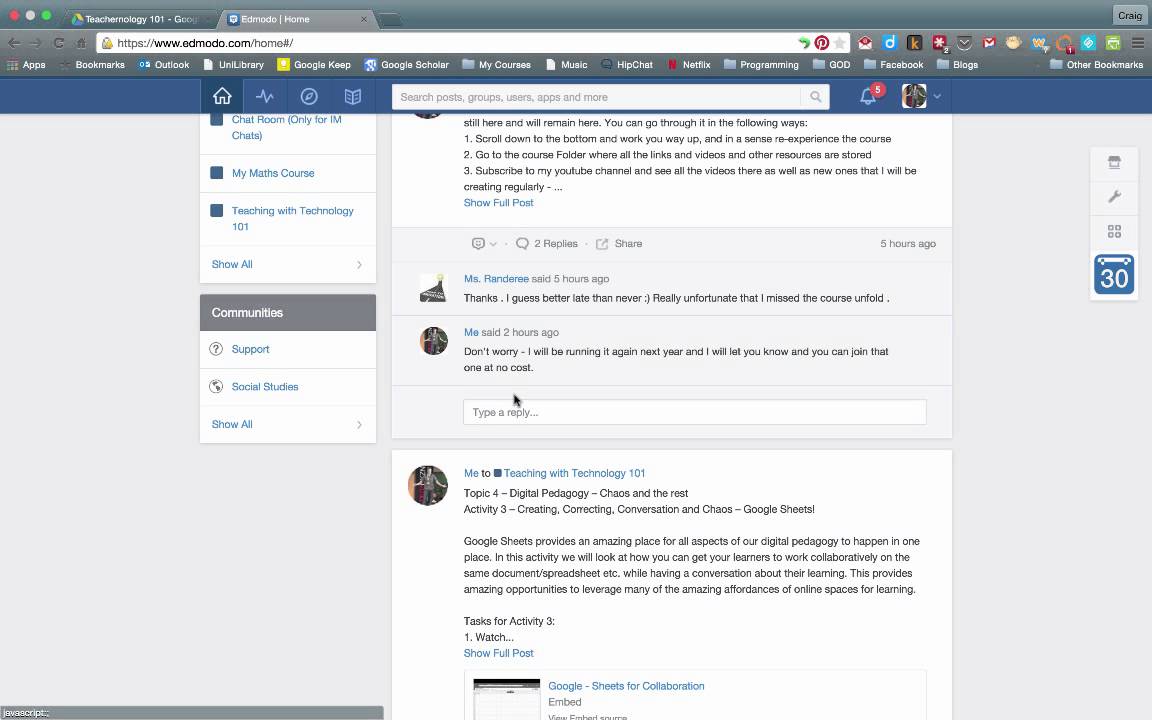This screenshot has height=720, width=1152.
Task: Focus the 'Type a reply...' field
Action: click(694, 412)
